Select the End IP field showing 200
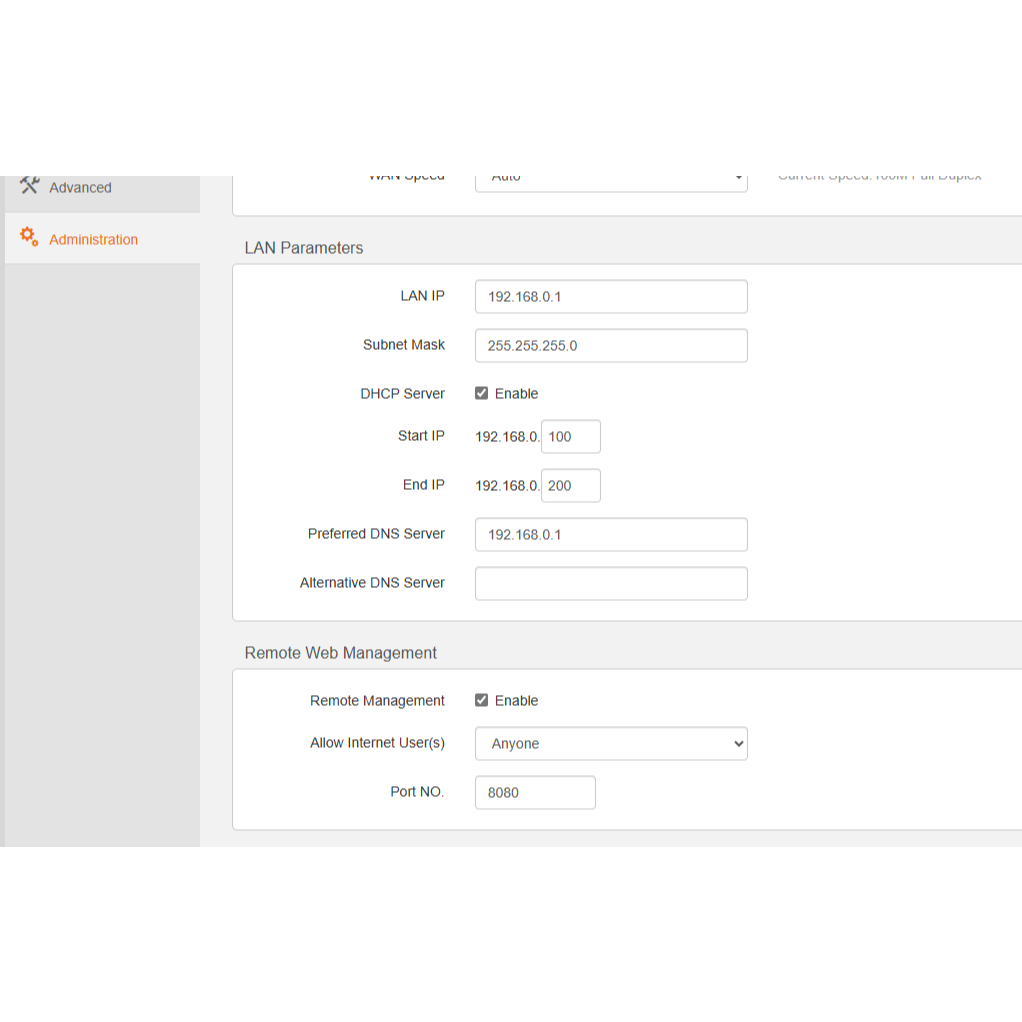 (570, 486)
